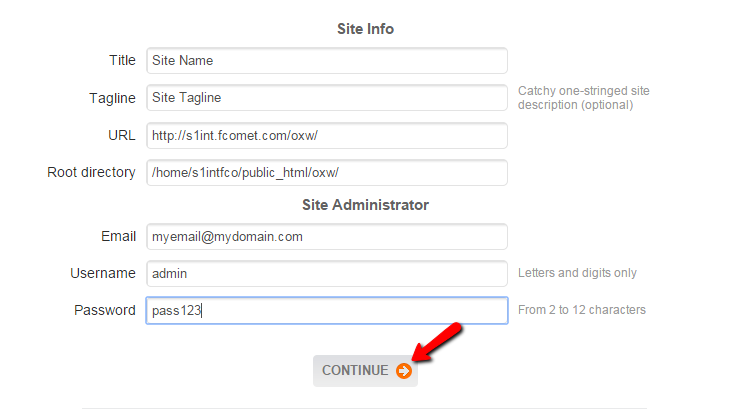Click the 'Letters and digits only' hint
Image resolution: width=731 pixels, height=414 pixels.
(x=577, y=273)
